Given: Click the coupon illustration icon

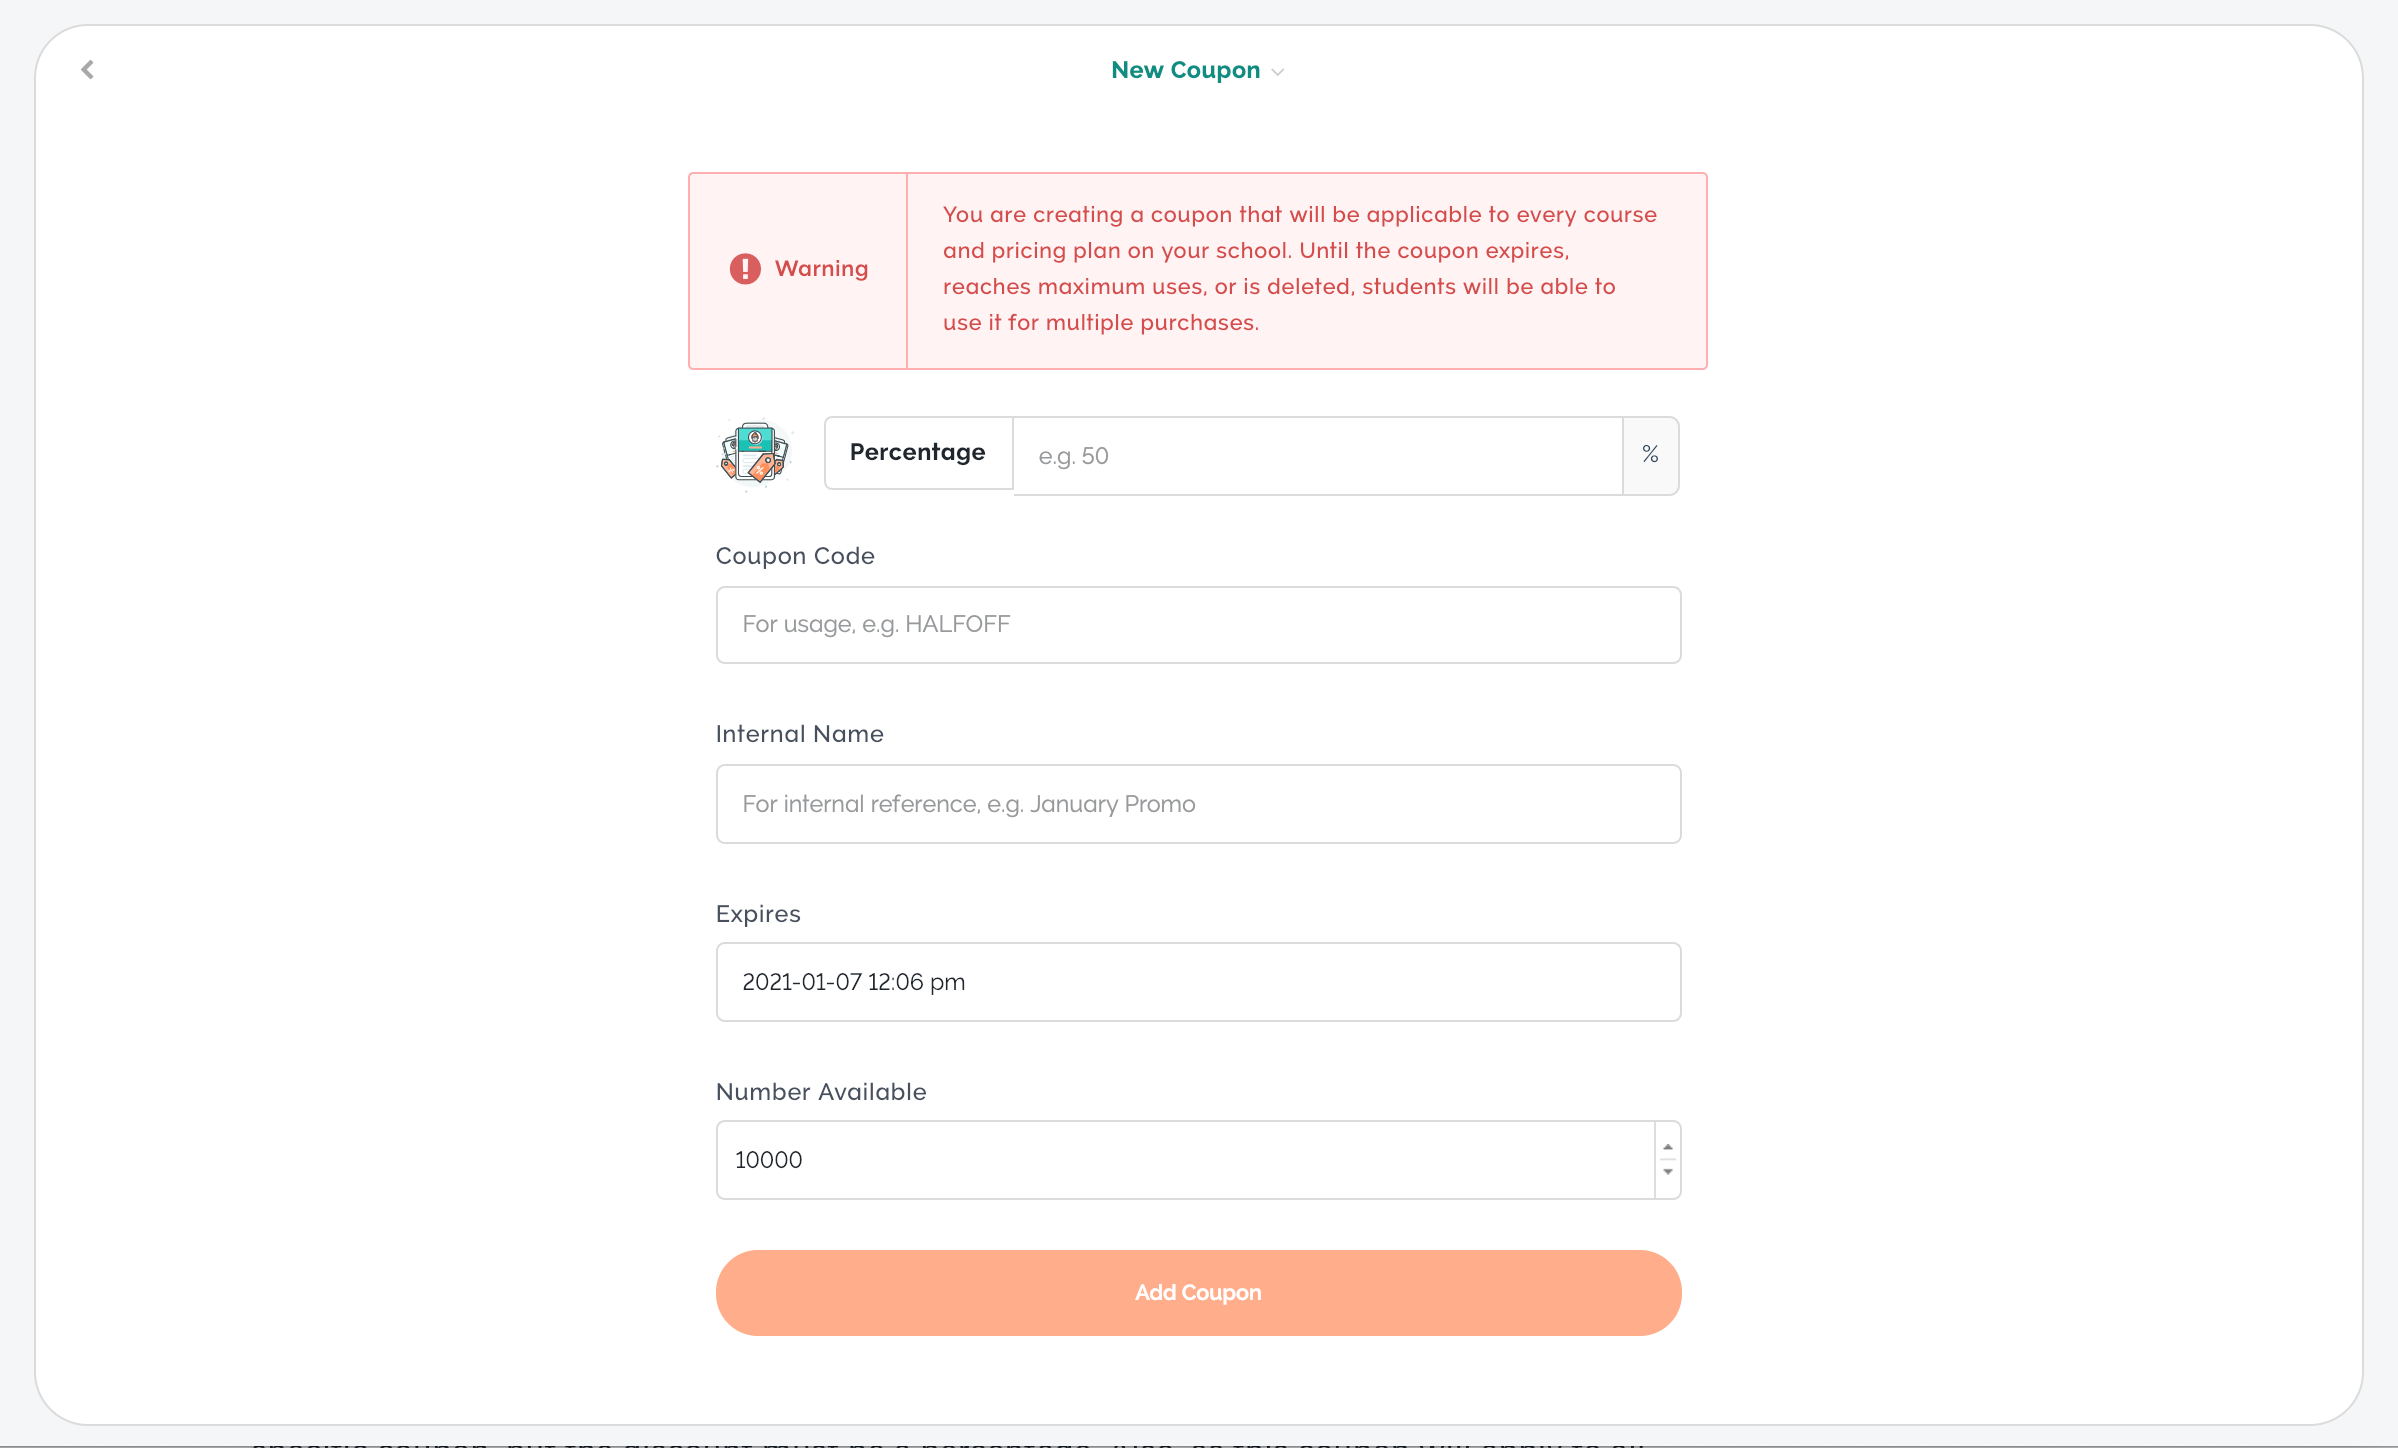Looking at the screenshot, I should 754,452.
